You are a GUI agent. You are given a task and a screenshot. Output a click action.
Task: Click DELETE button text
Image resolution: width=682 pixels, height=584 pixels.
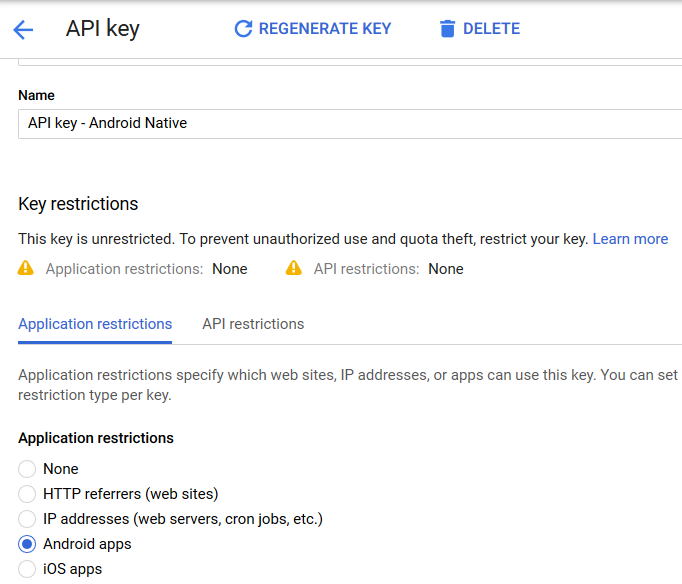[491, 29]
